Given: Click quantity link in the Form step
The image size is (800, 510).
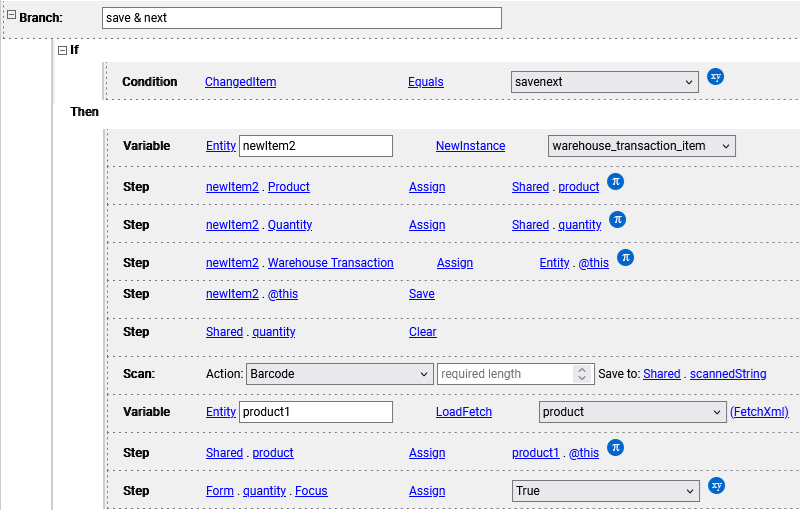Looking at the screenshot, I should (264, 491).
